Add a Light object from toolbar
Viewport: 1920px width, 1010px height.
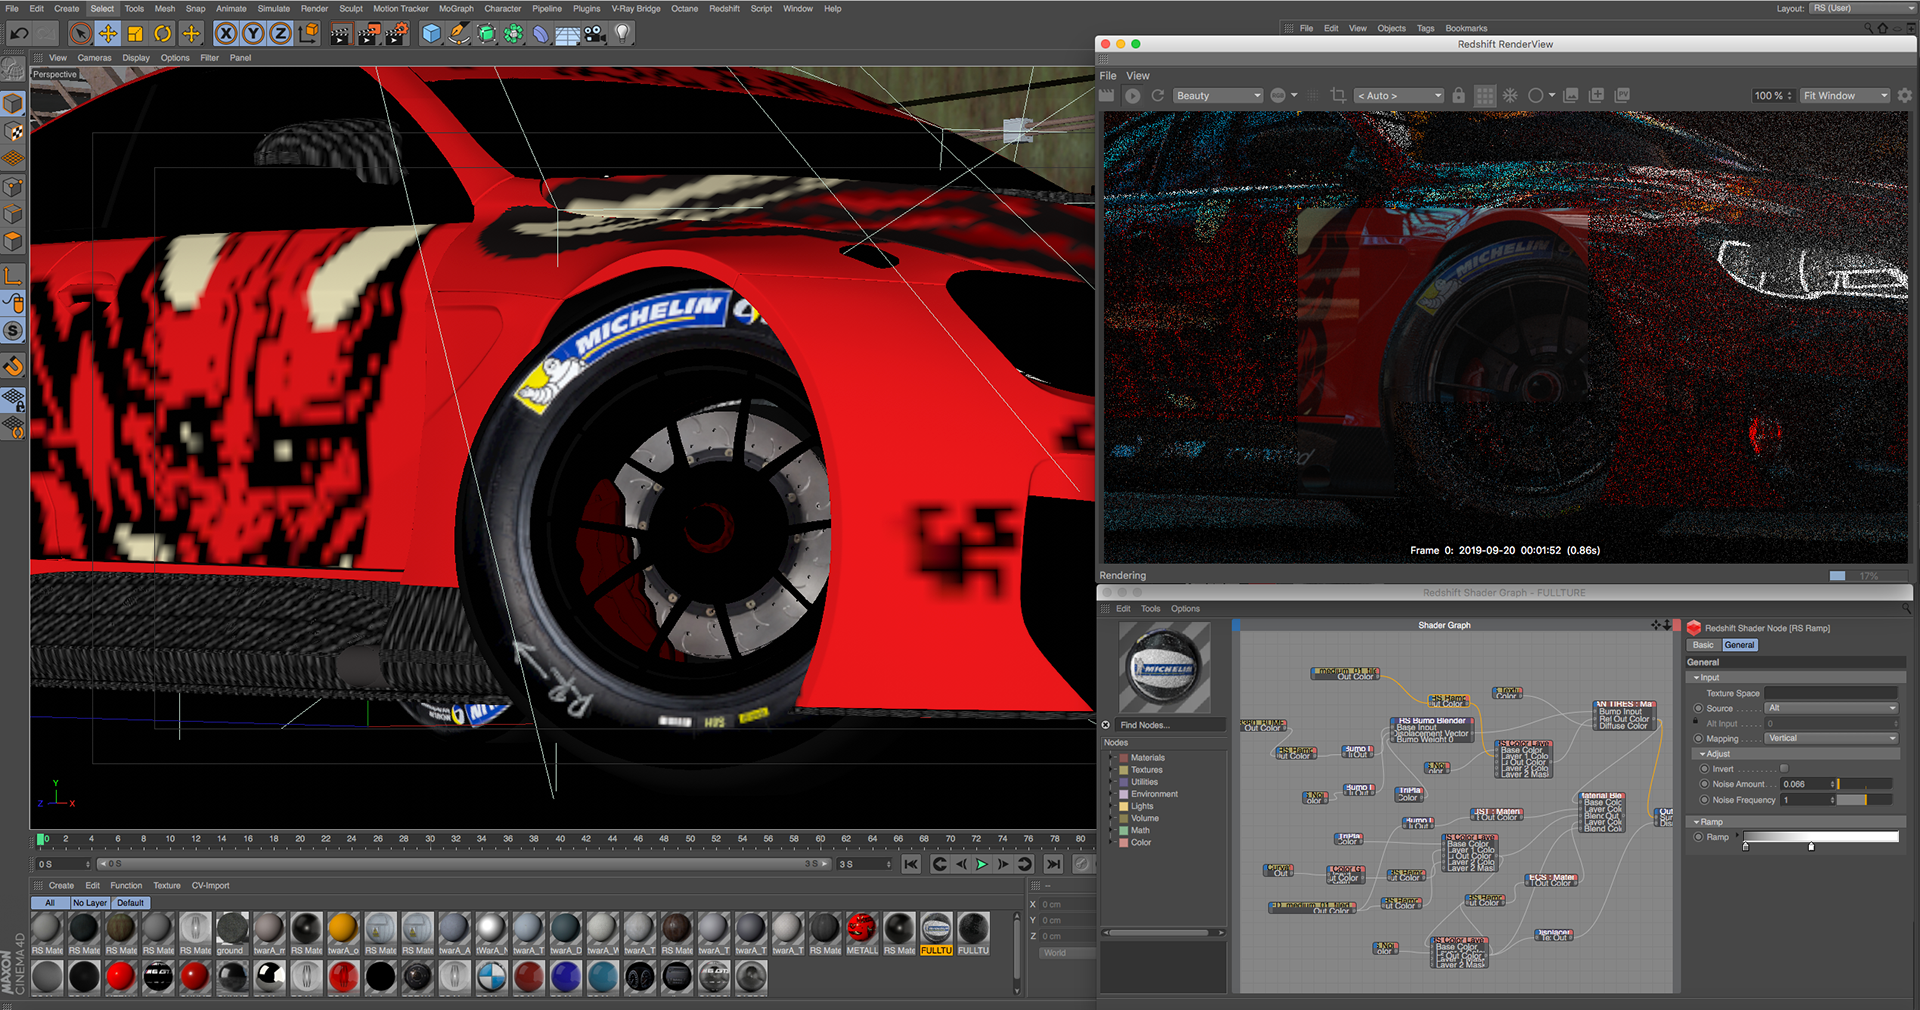(x=622, y=34)
